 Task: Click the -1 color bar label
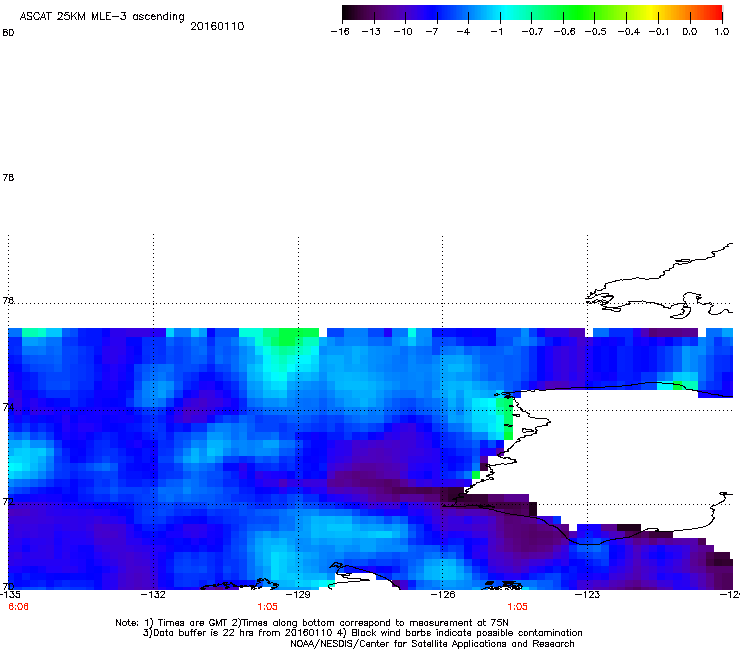click(x=496, y=32)
